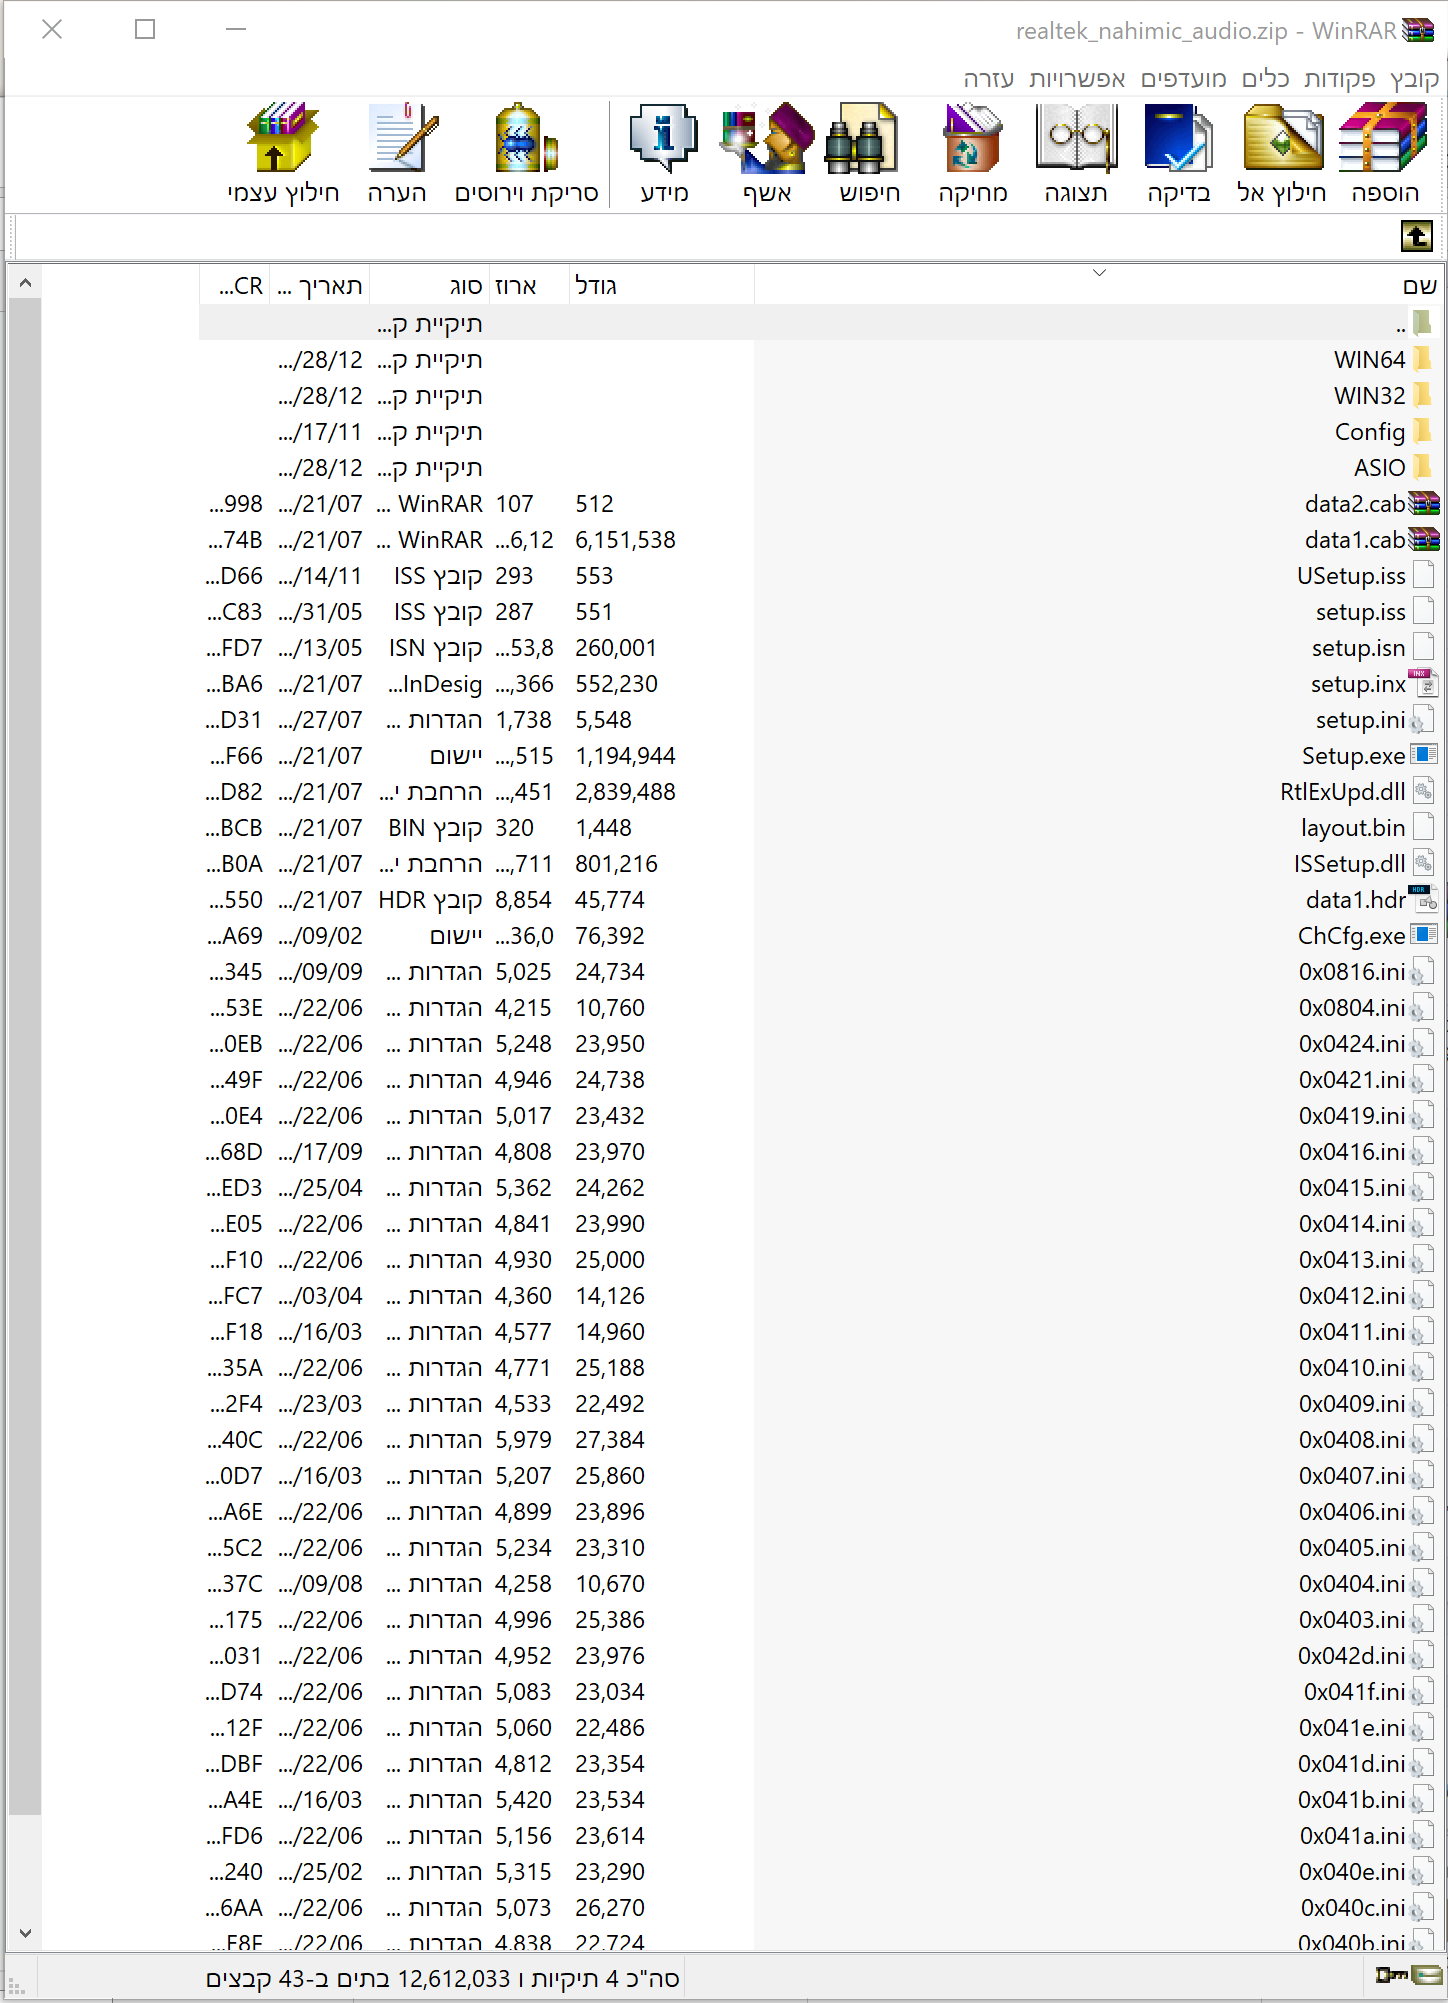Click the RtlExUpd.dll file icon
Screen dimensions: 1448x2003
pos(1424,791)
